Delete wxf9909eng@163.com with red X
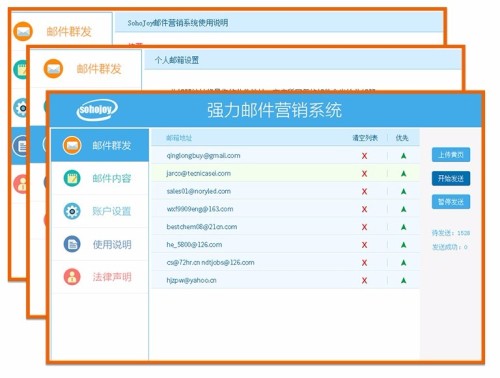 pos(364,209)
